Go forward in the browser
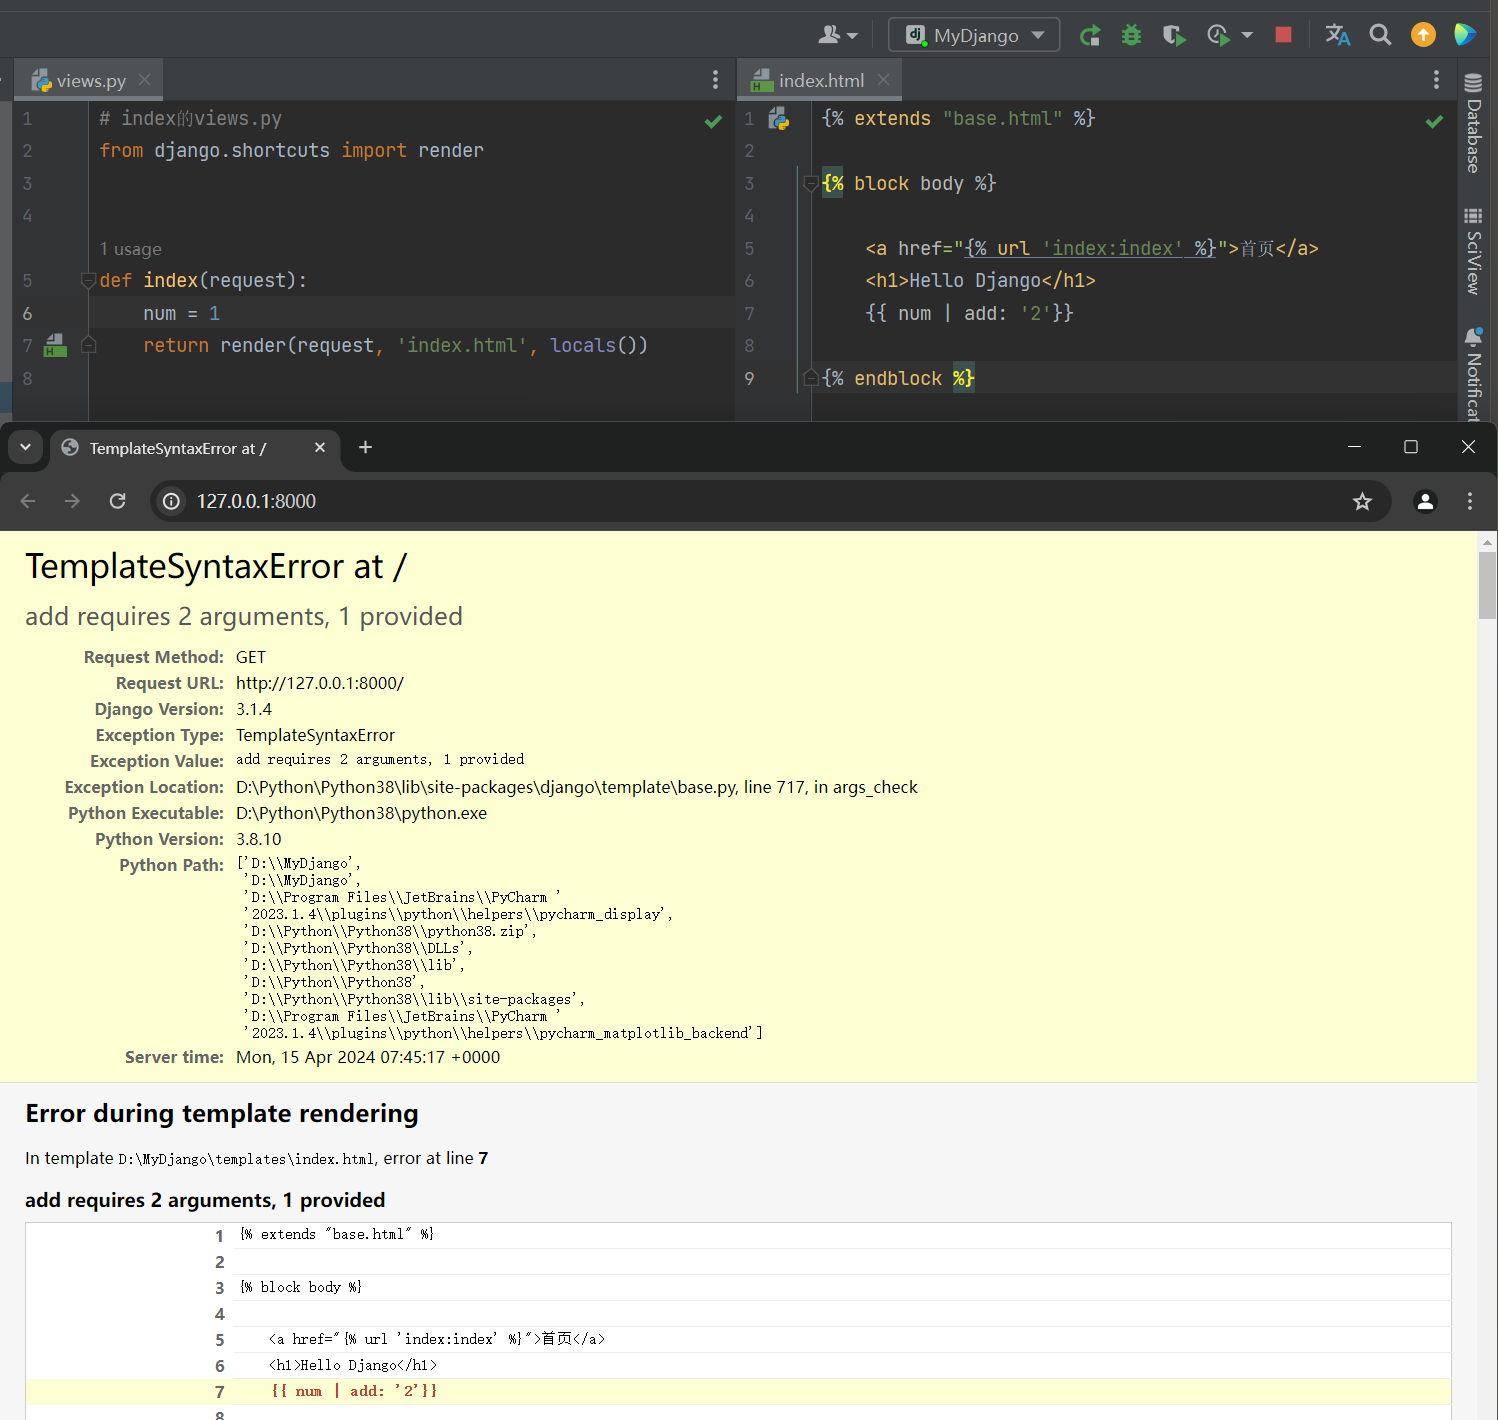The height and width of the screenshot is (1420, 1498). tap(72, 501)
